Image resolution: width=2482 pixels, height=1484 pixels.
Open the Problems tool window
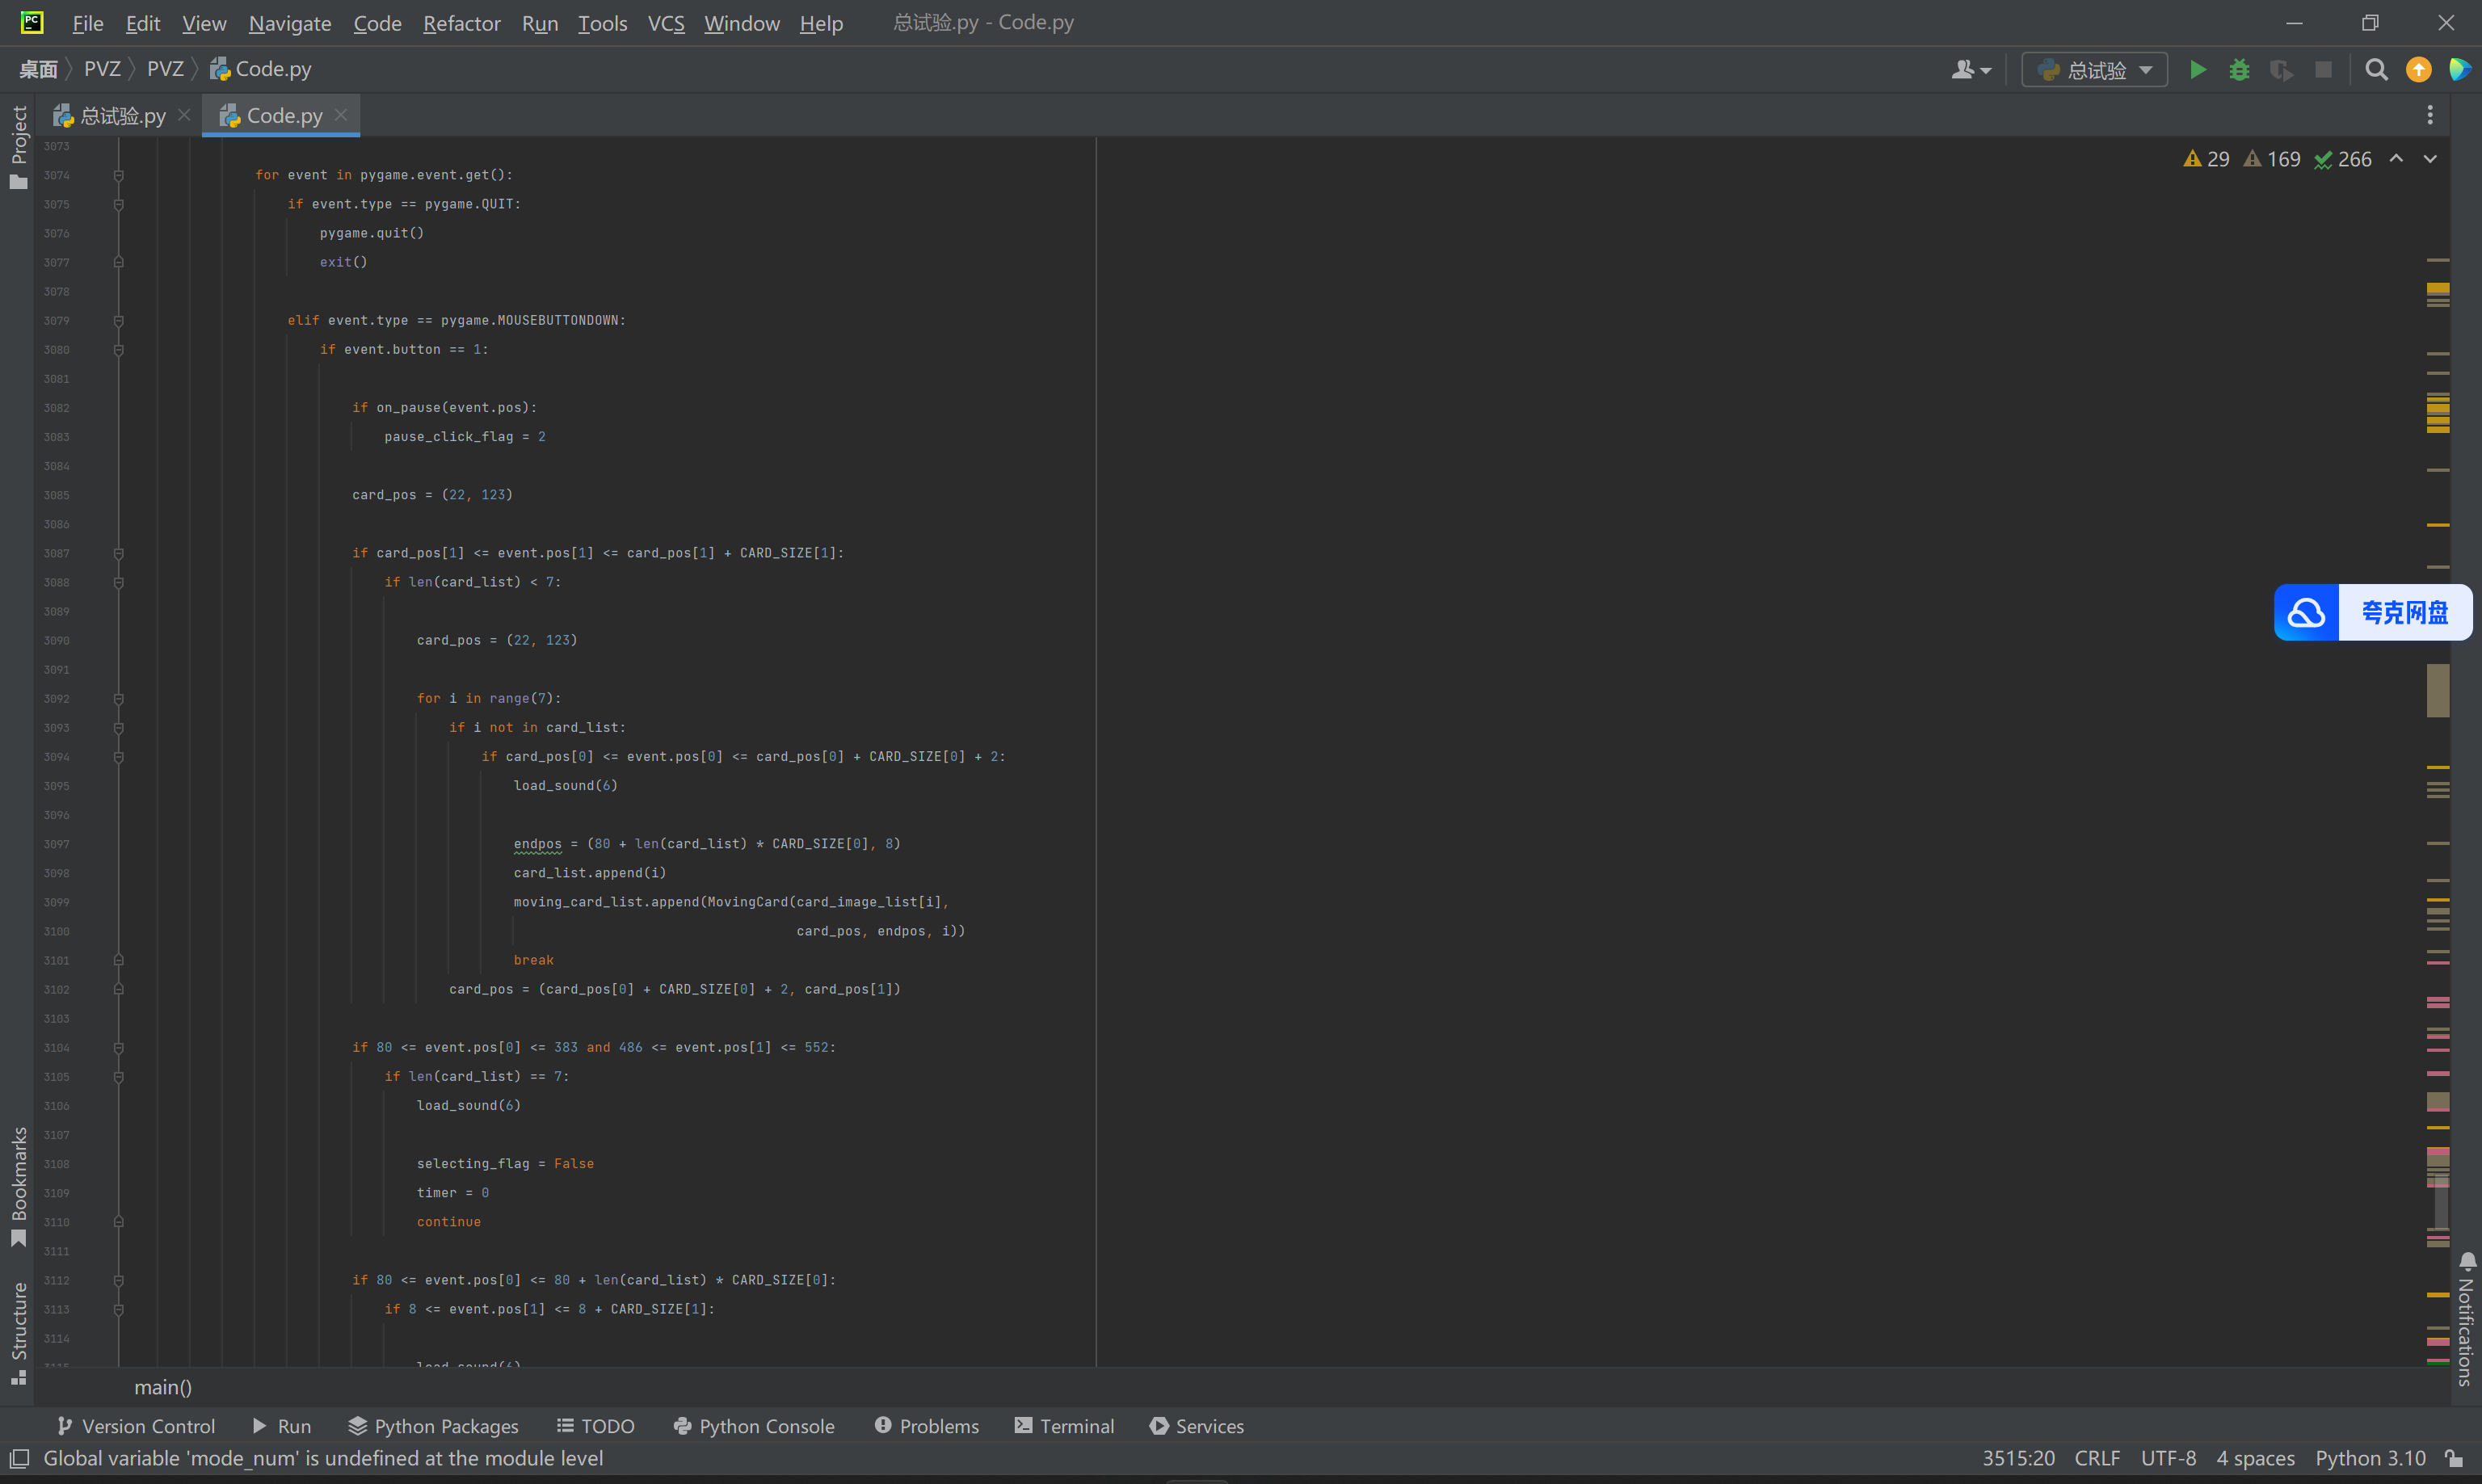[x=927, y=1426]
